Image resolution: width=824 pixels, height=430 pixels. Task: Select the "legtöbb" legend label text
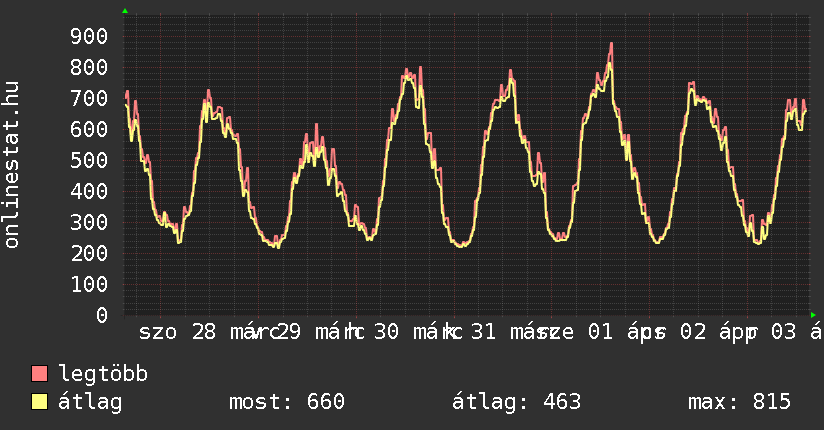click(x=104, y=374)
